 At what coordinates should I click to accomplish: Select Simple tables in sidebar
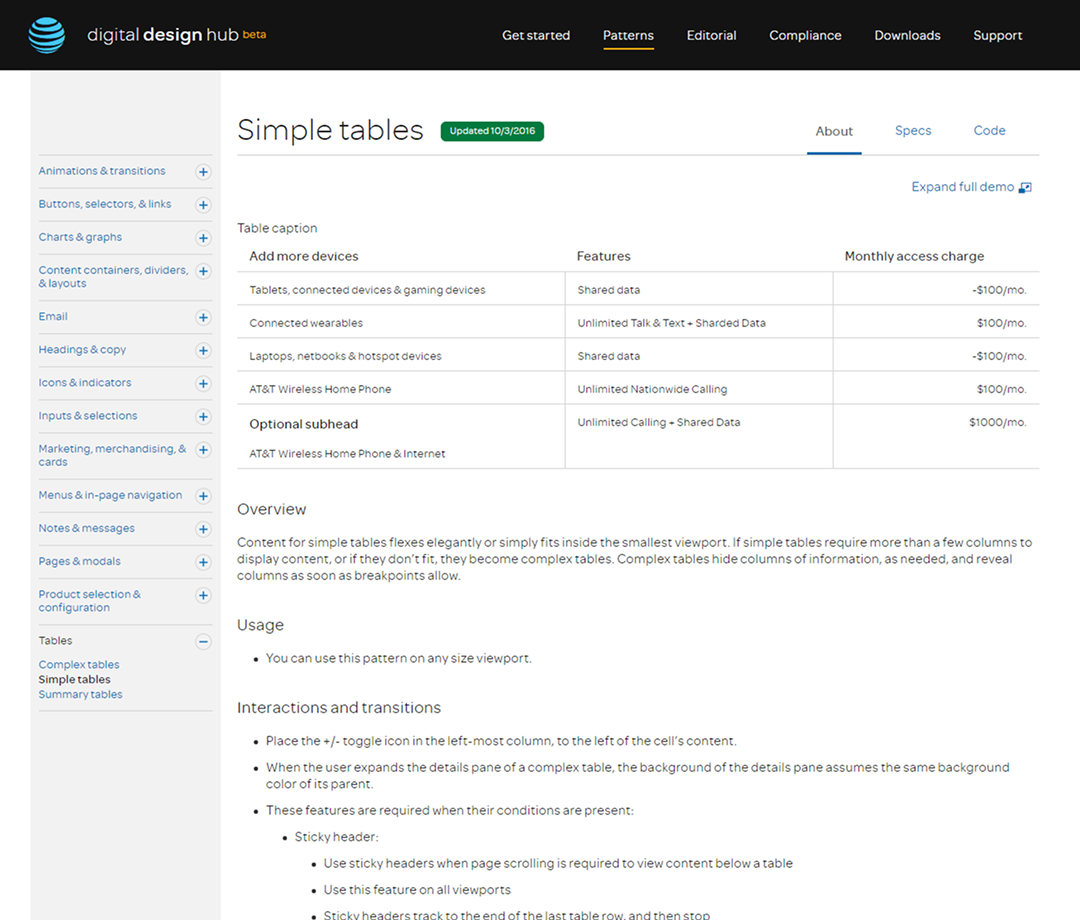[74, 679]
